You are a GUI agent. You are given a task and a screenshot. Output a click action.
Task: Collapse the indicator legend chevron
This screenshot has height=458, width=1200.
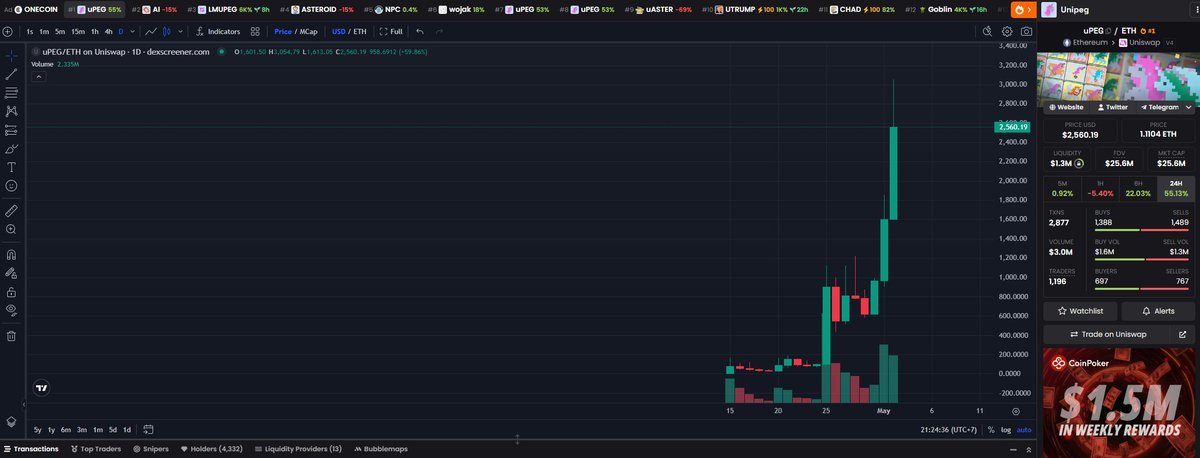coord(38,75)
